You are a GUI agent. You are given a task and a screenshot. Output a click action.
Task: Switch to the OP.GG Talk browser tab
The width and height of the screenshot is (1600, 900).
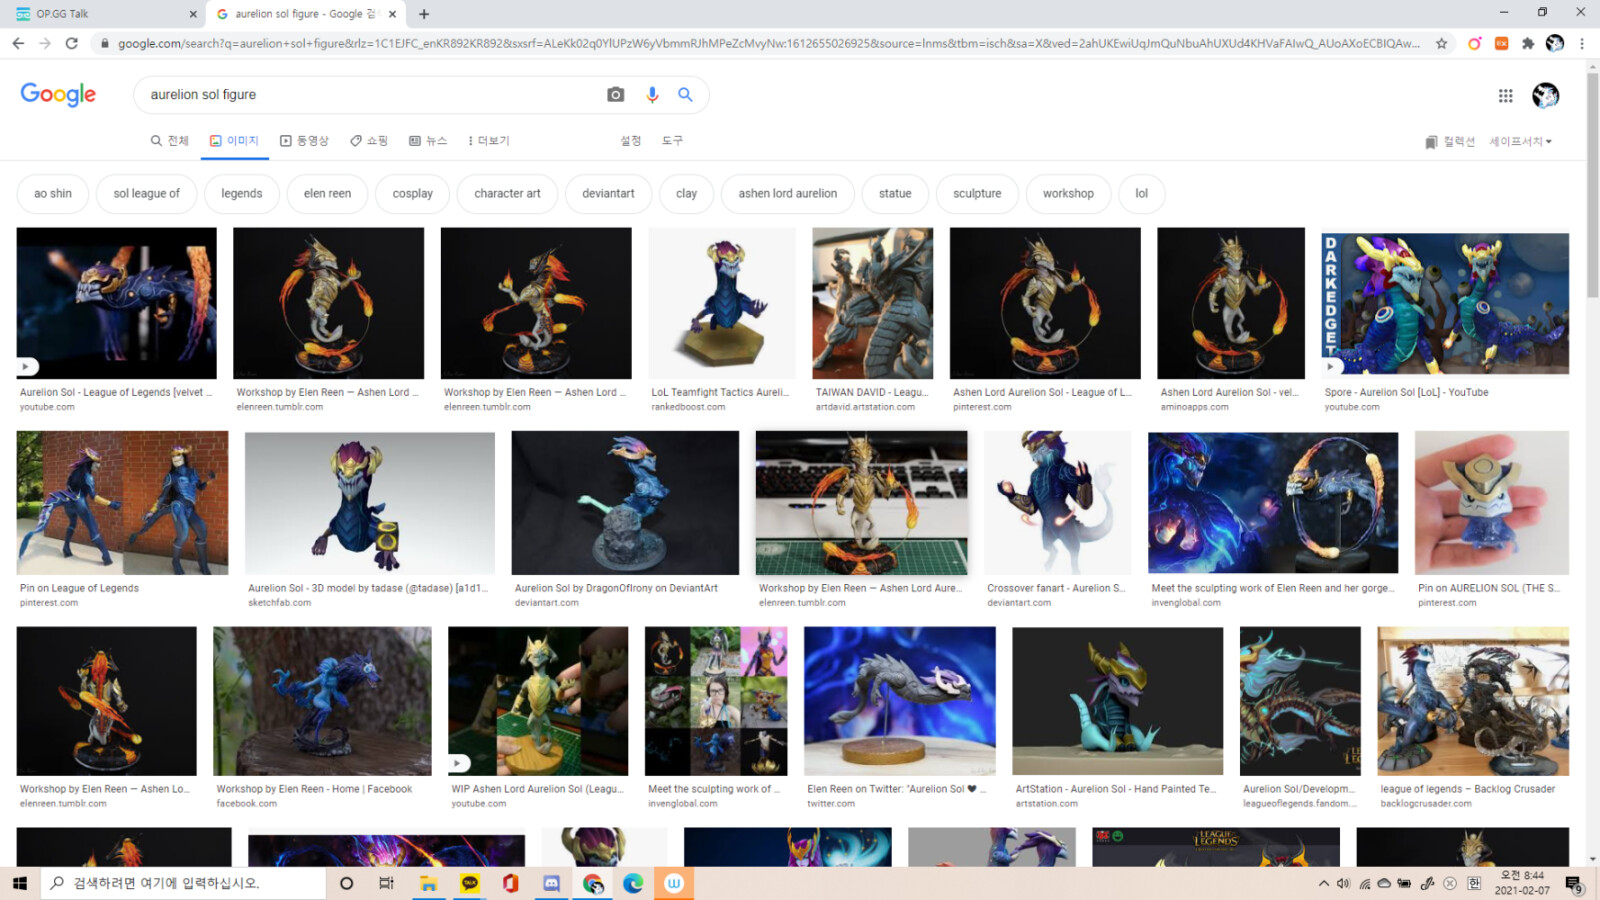coord(100,14)
